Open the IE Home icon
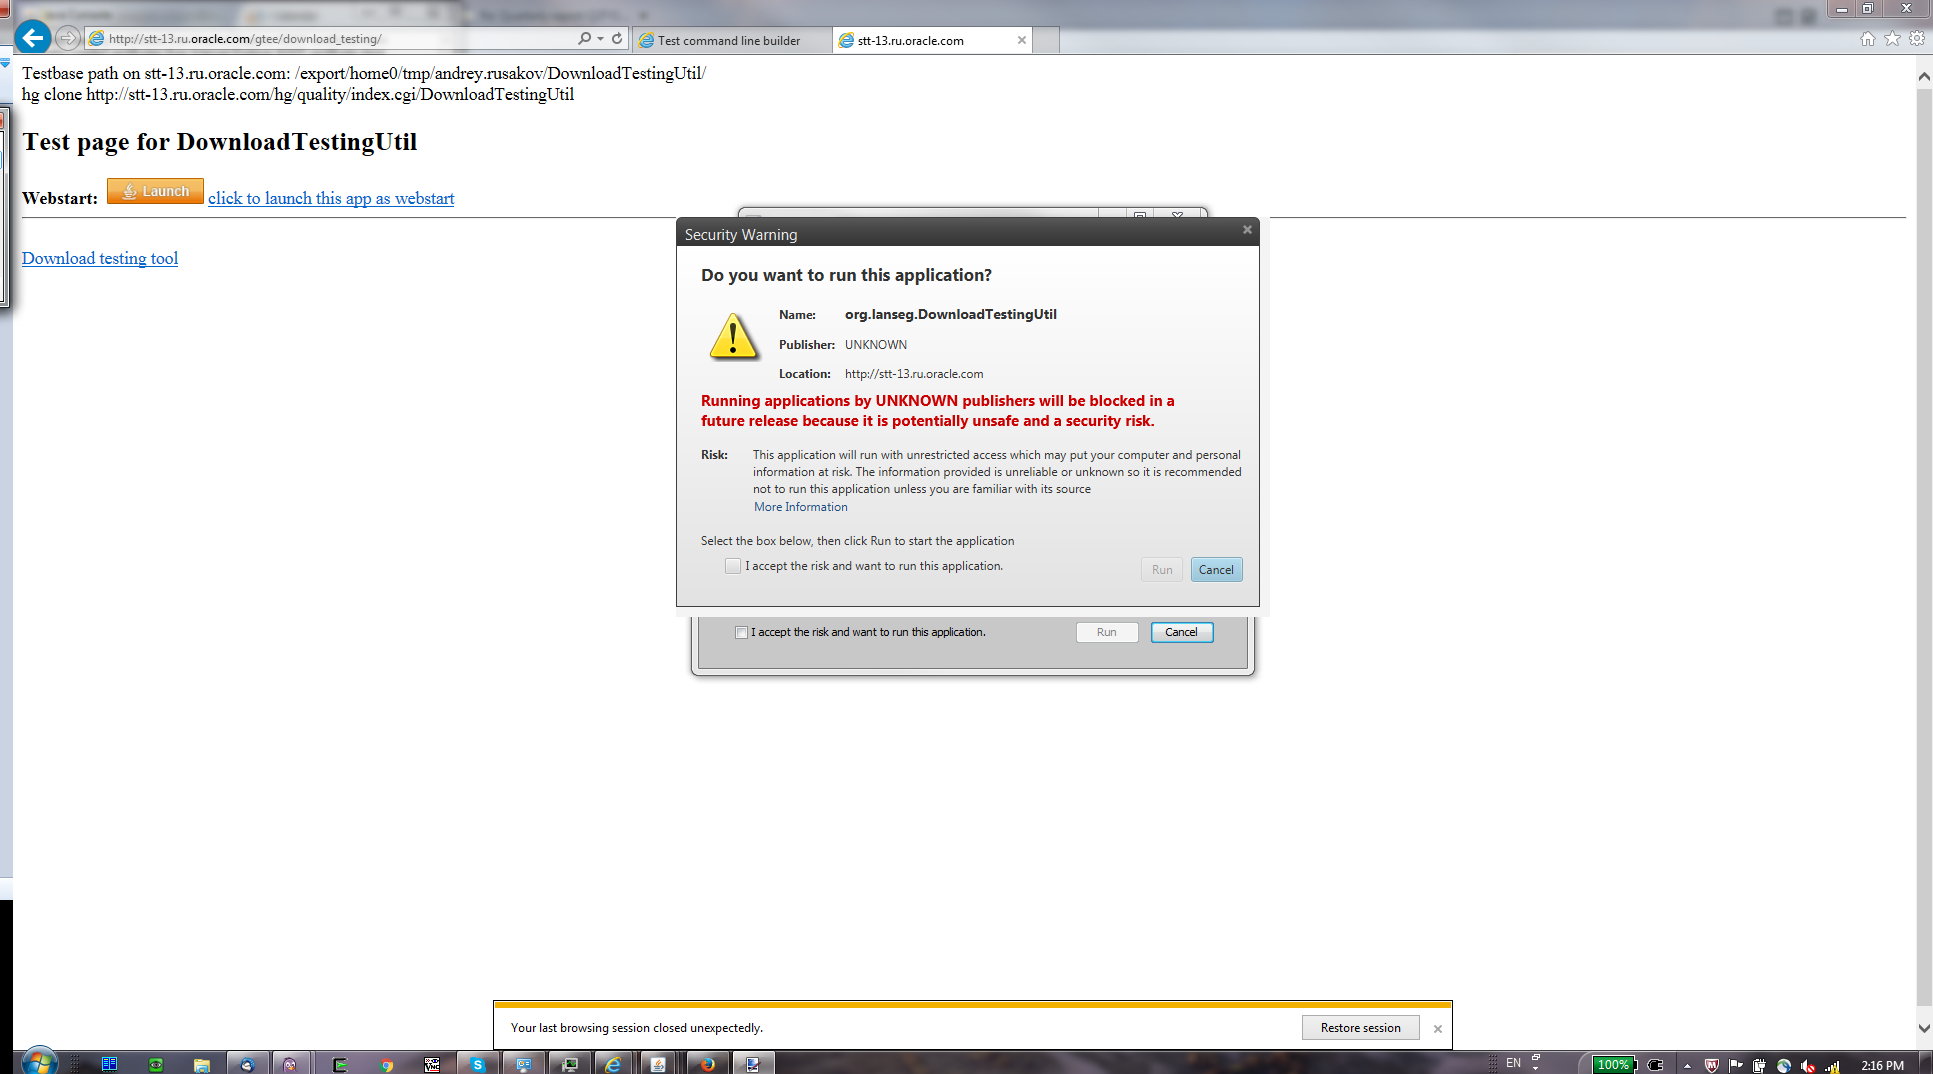The height and width of the screenshot is (1074, 1933). tap(1867, 39)
